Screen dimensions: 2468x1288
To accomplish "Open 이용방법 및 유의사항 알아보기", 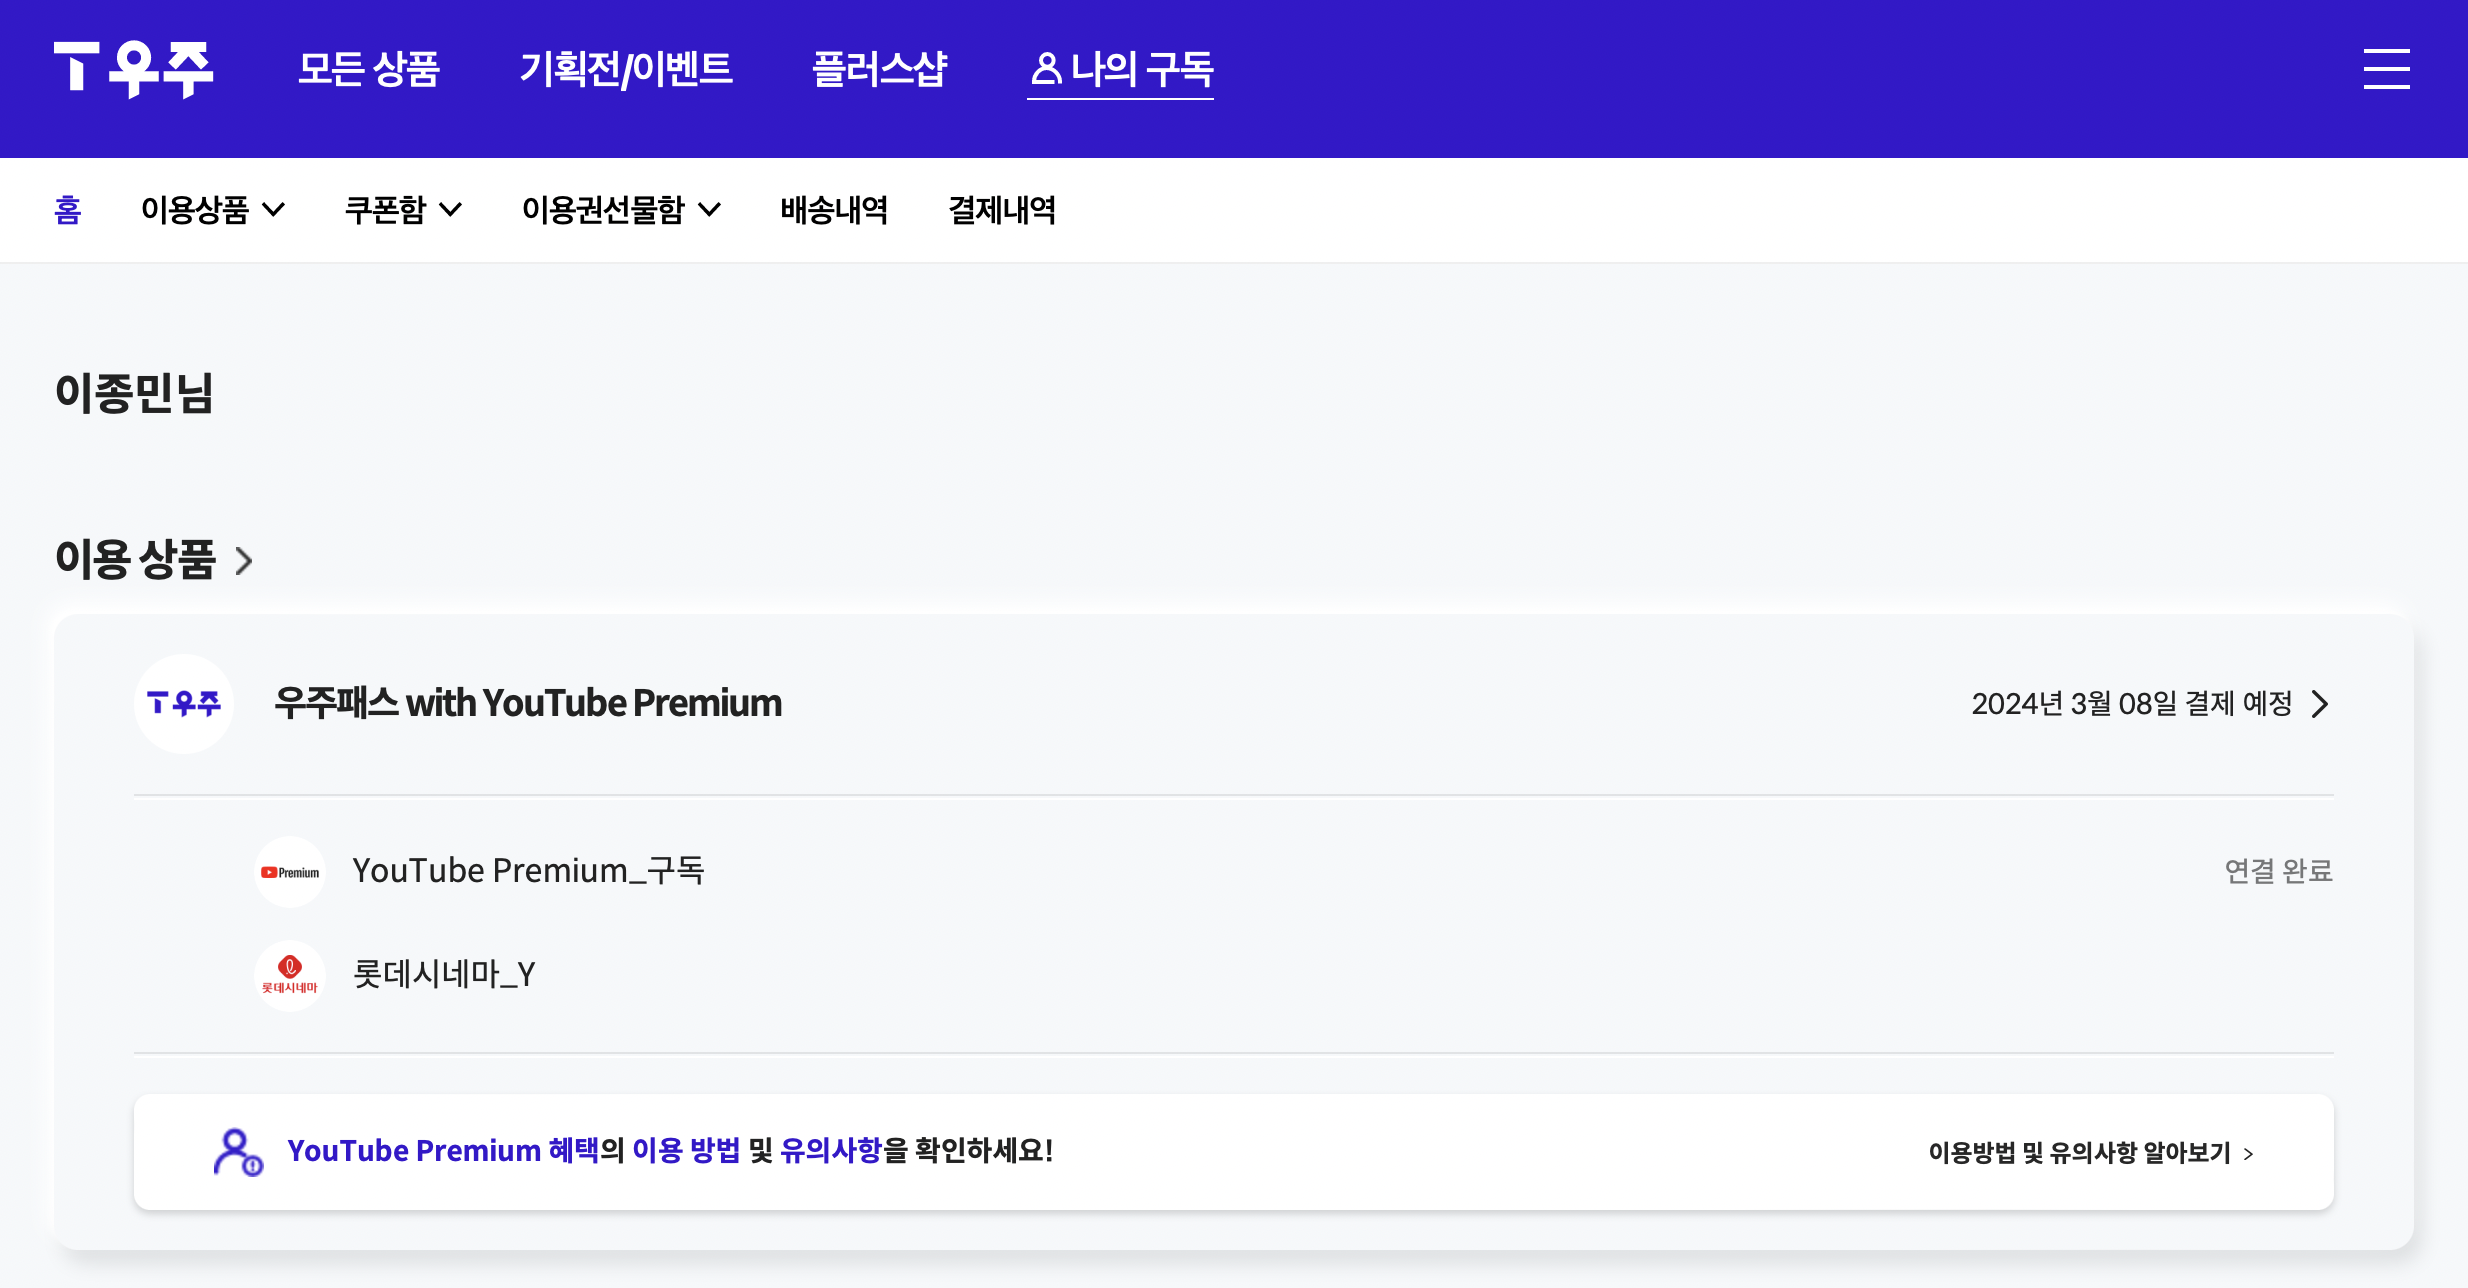I will [2090, 1152].
